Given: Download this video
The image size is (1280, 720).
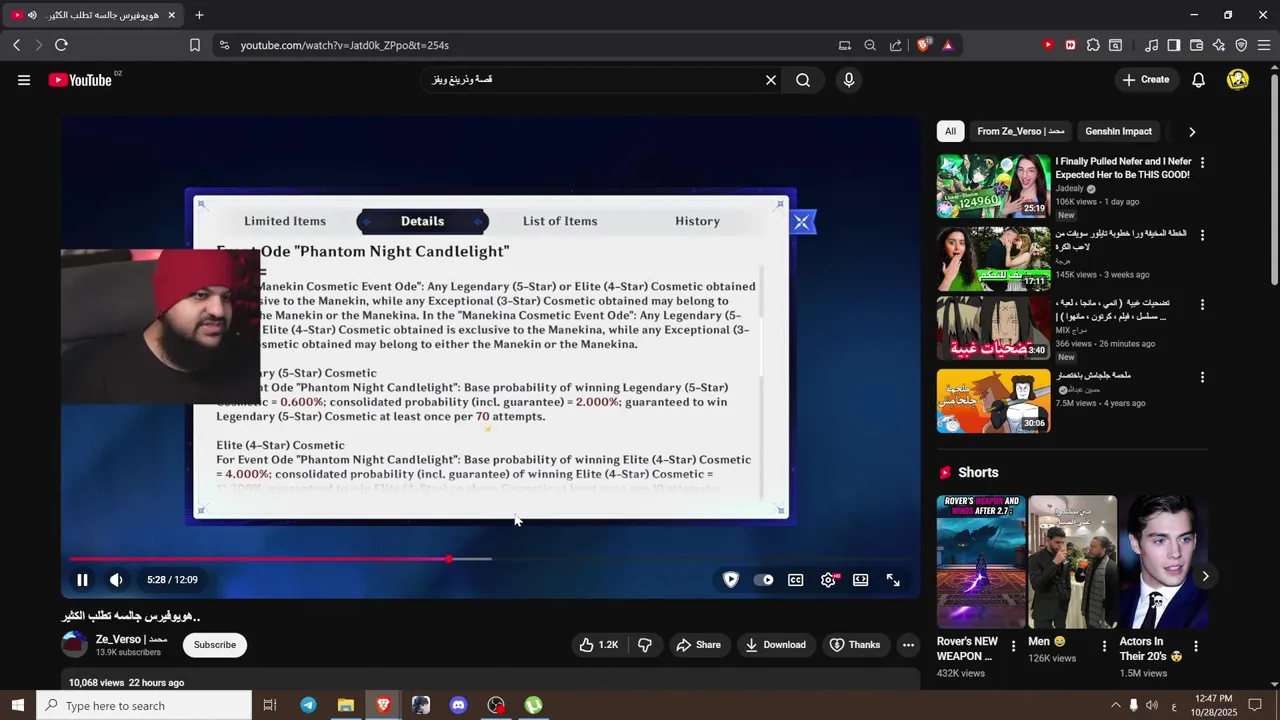Looking at the screenshot, I should (775, 645).
